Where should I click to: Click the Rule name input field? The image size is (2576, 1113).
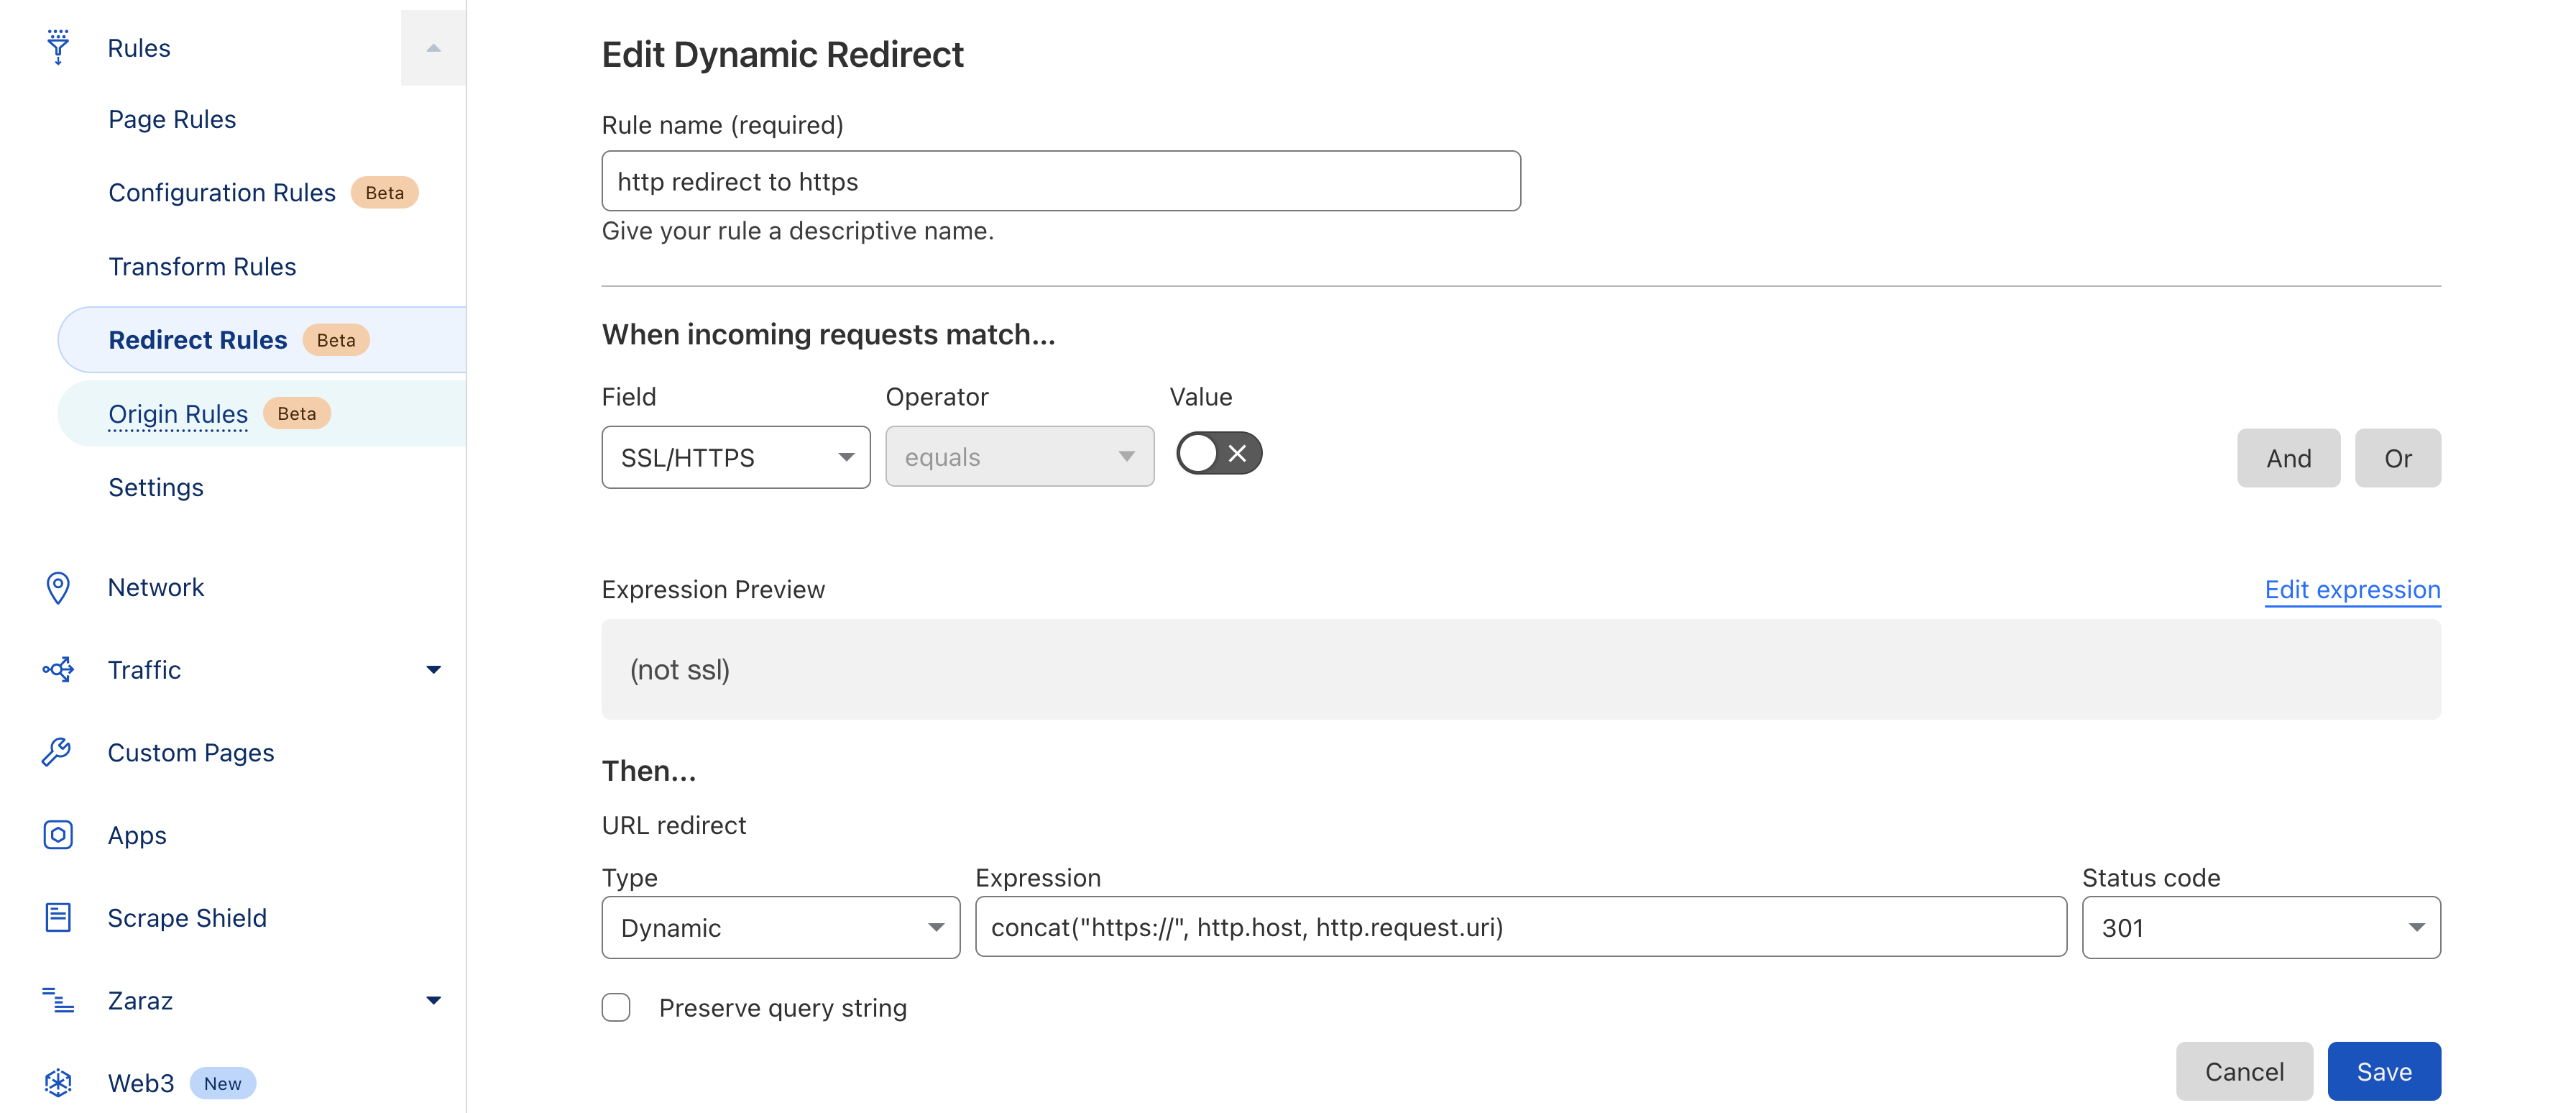click(1060, 181)
